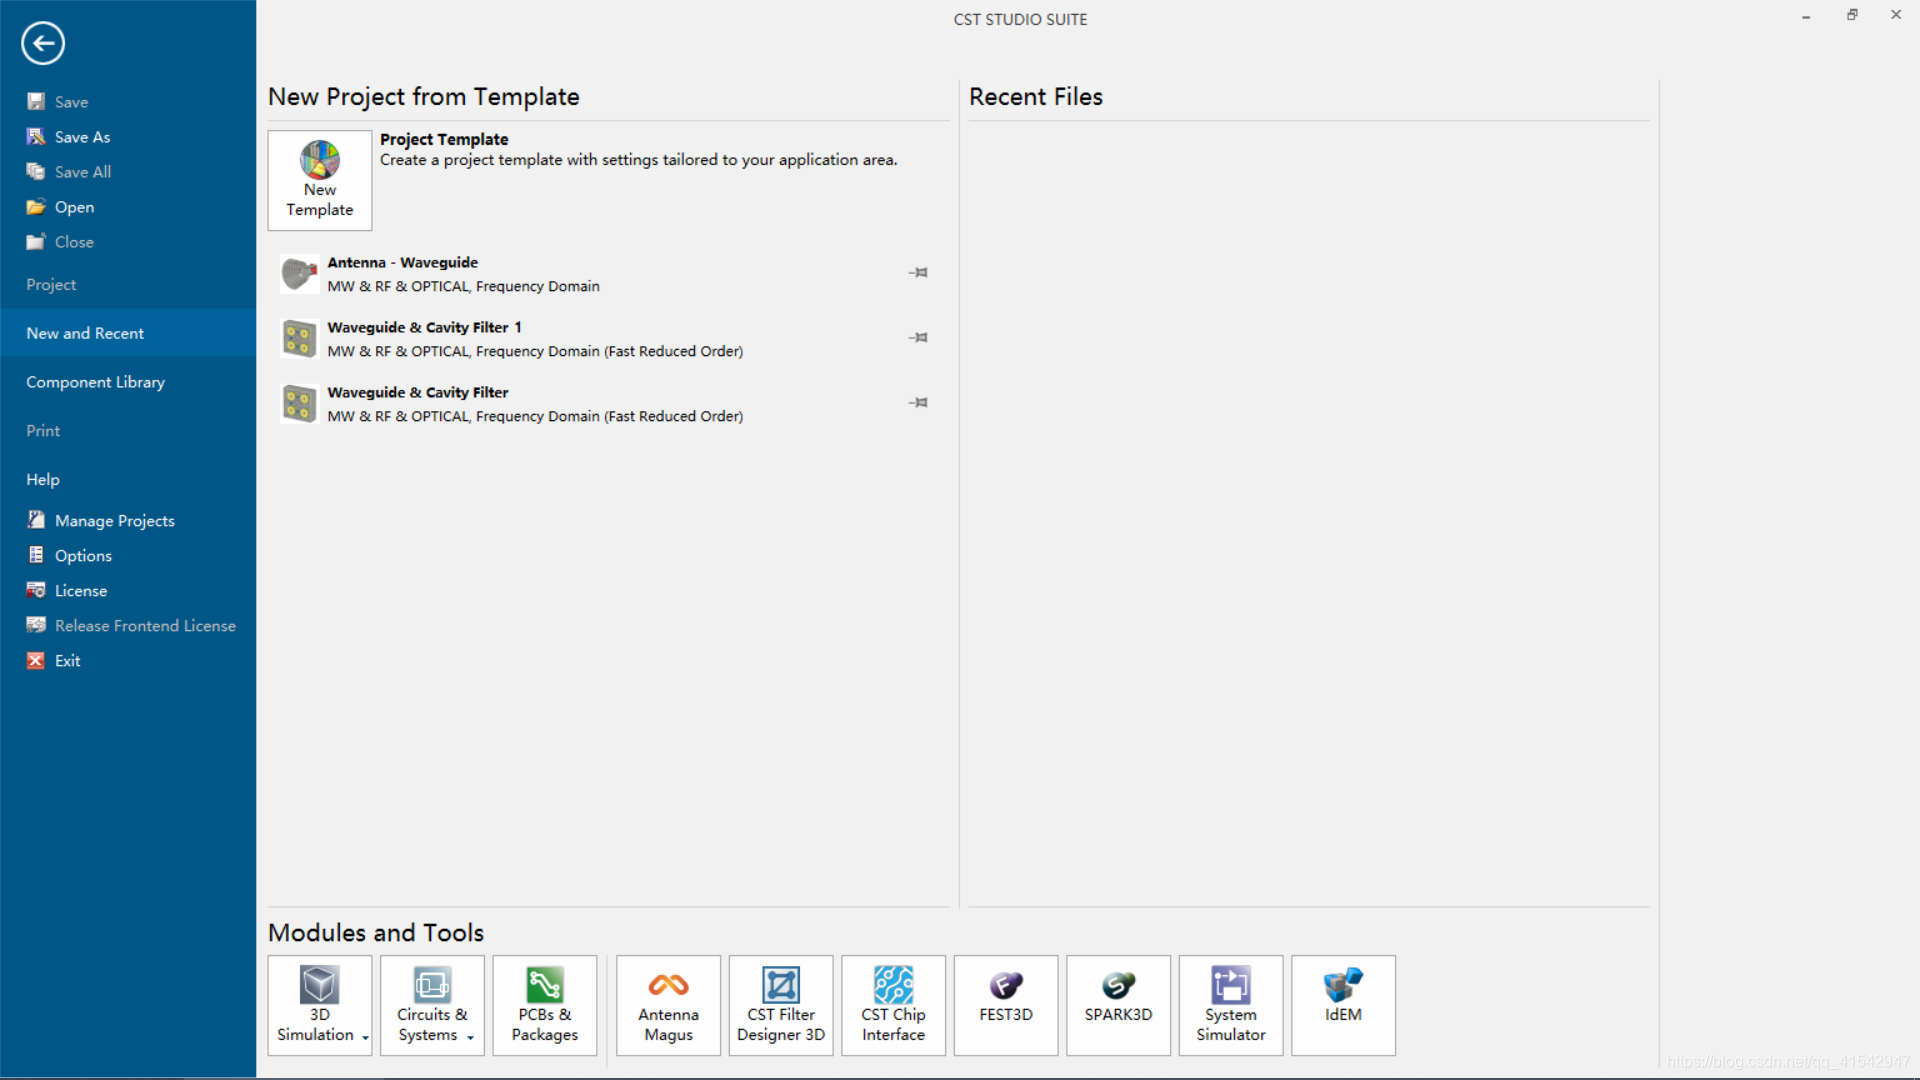Click the License icon
The width and height of the screenshot is (1920, 1080).
point(36,590)
